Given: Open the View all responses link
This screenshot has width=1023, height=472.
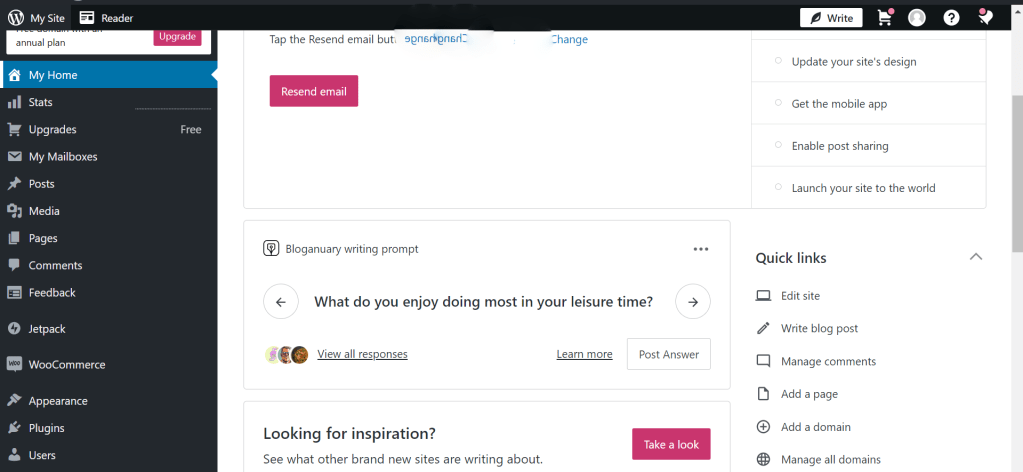Looking at the screenshot, I should (x=362, y=354).
